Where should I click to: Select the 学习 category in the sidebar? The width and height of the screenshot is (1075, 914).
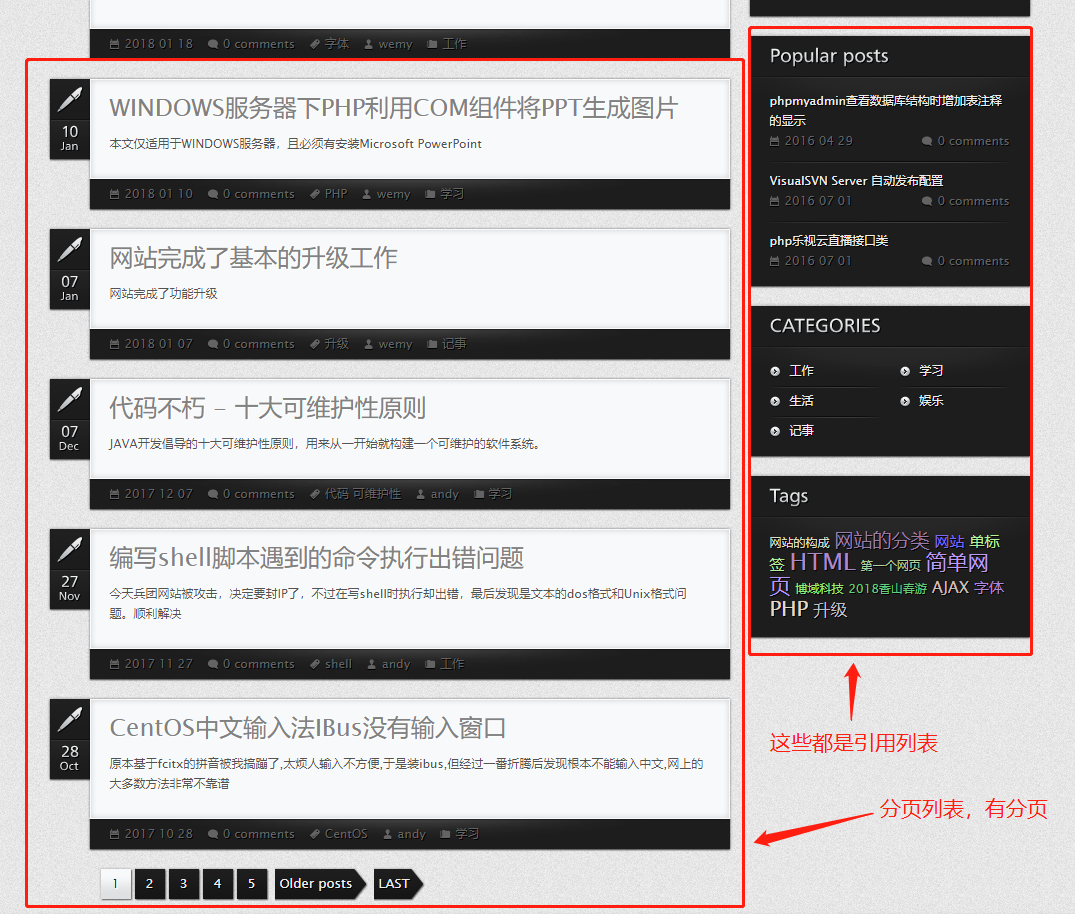931,371
